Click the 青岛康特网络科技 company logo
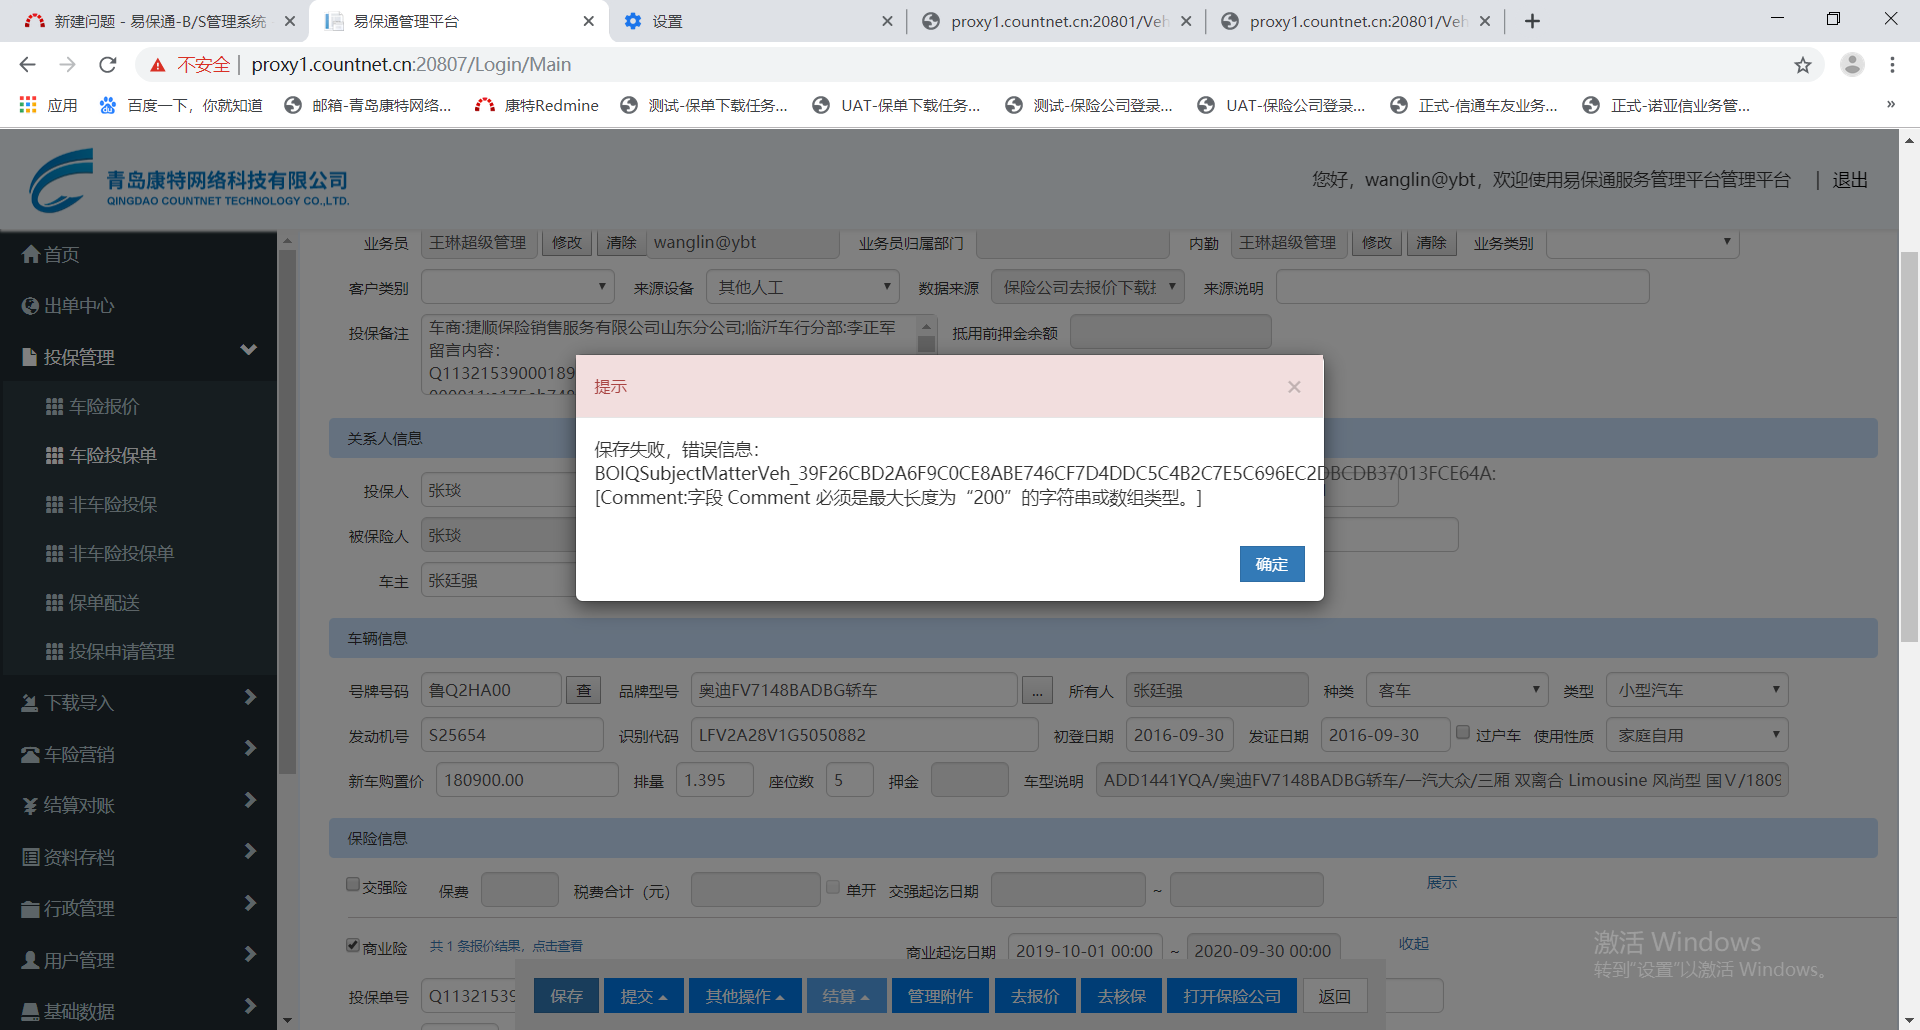The image size is (1920, 1030). point(189,181)
